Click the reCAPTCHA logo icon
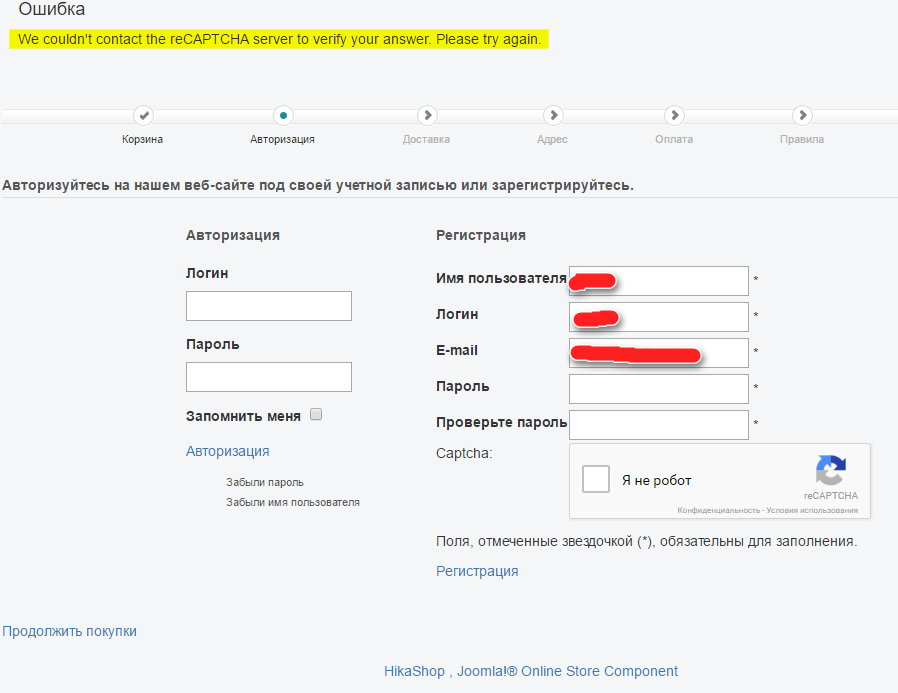The width and height of the screenshot is (898, 693). 830,471
